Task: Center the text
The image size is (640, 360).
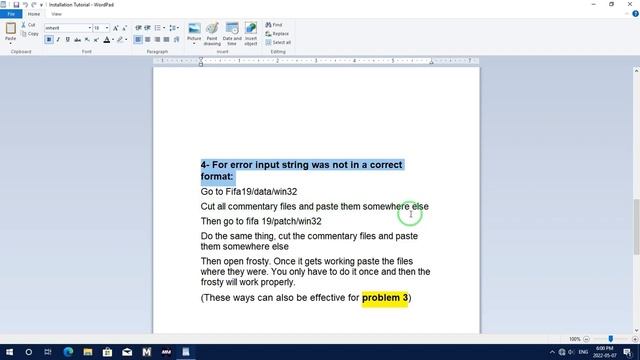Action: (148, 40)
